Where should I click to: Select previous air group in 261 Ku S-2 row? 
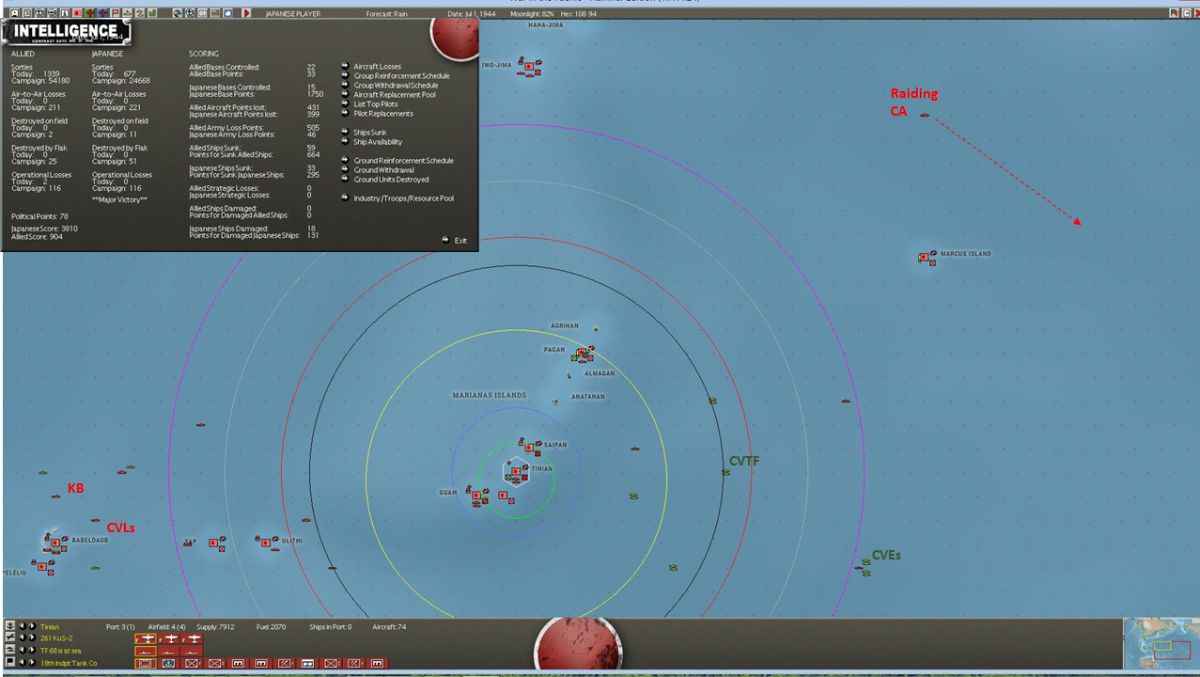coord(22,638)
